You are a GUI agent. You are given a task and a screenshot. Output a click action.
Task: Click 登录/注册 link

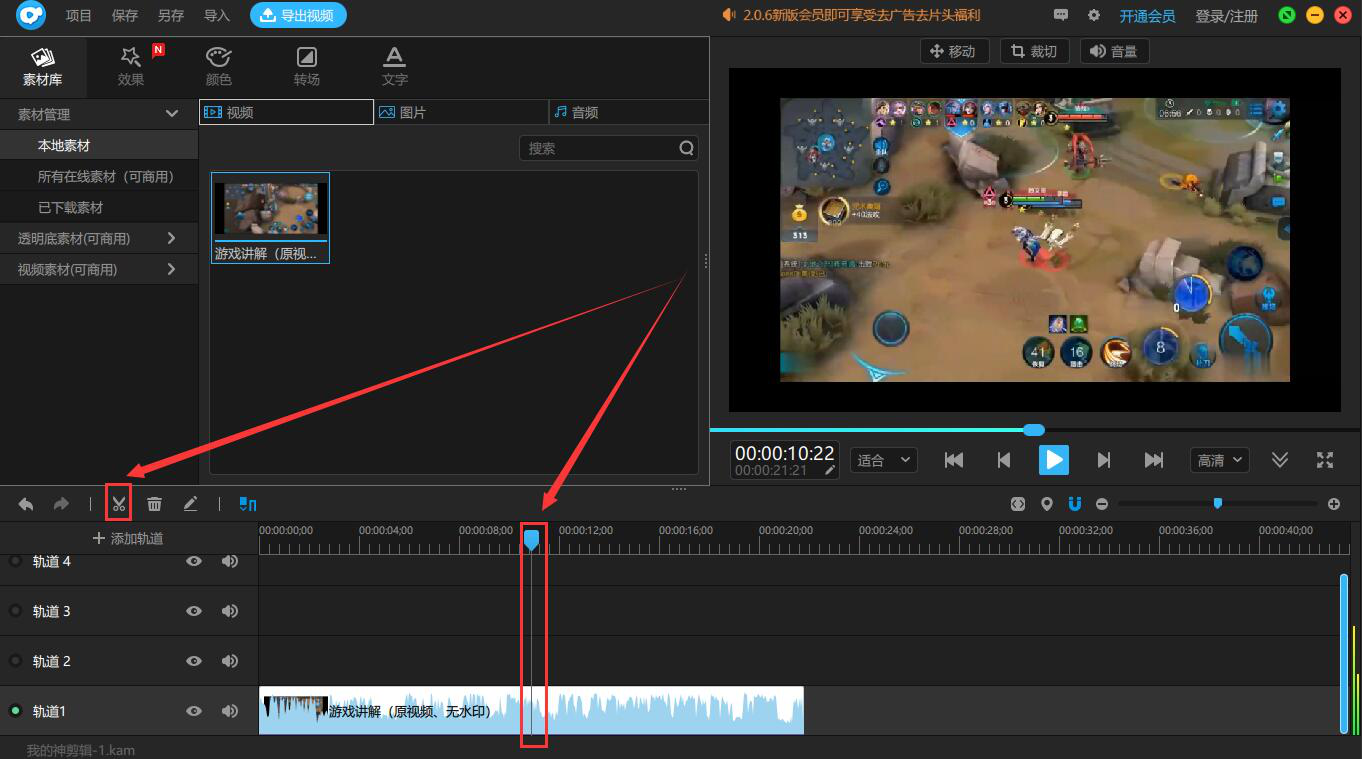[1227, 16]
